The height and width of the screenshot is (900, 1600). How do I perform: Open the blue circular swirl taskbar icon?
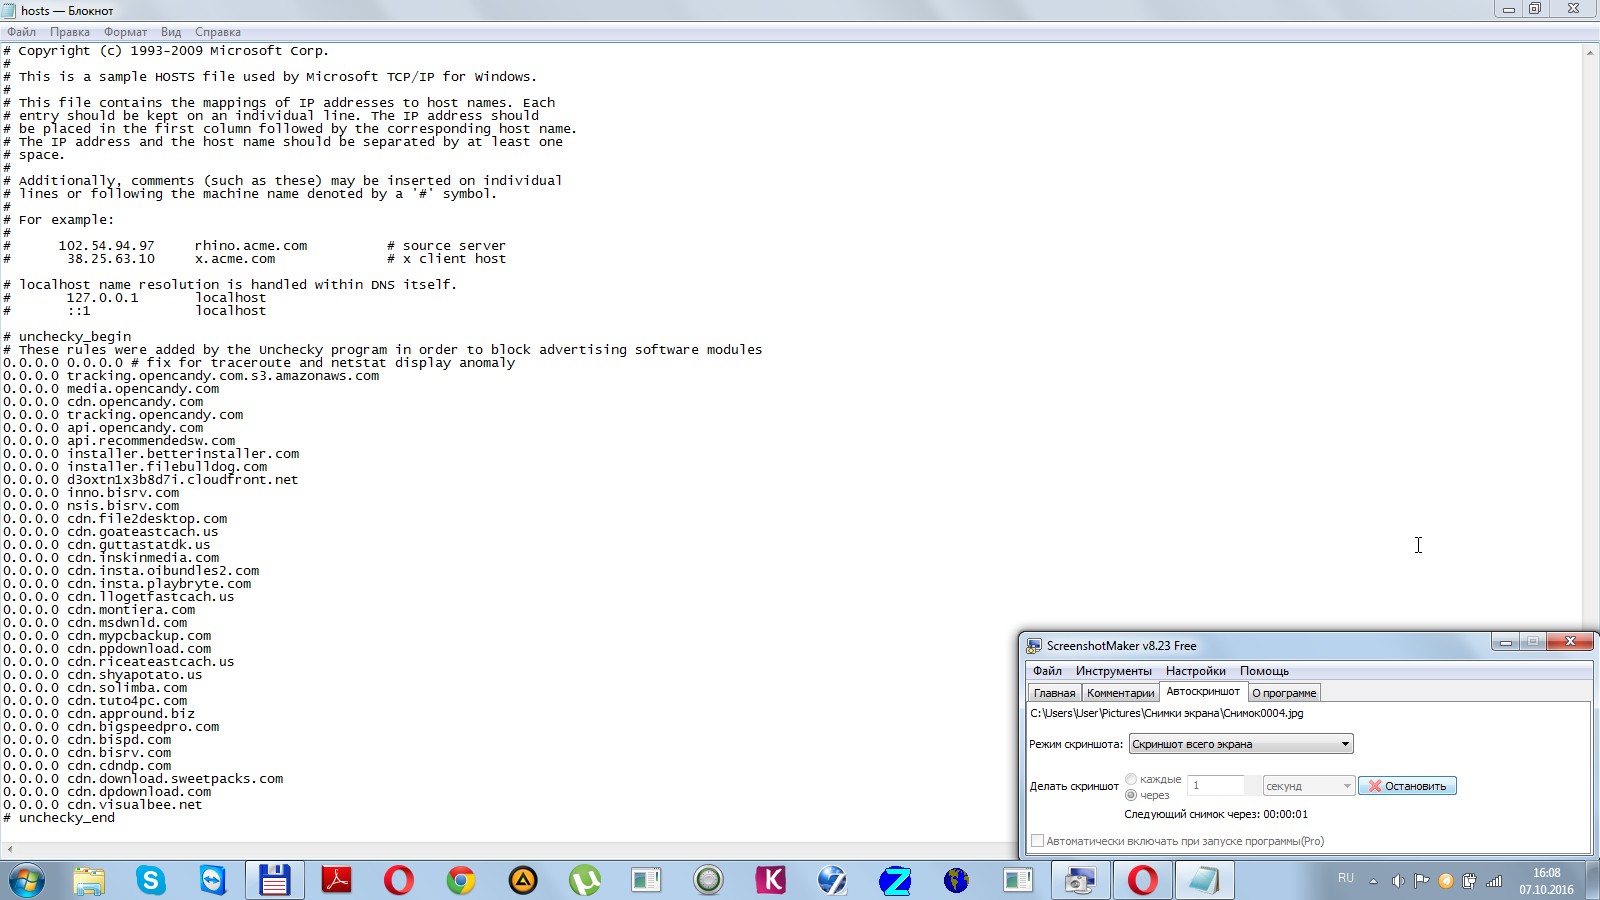(833, 880)
